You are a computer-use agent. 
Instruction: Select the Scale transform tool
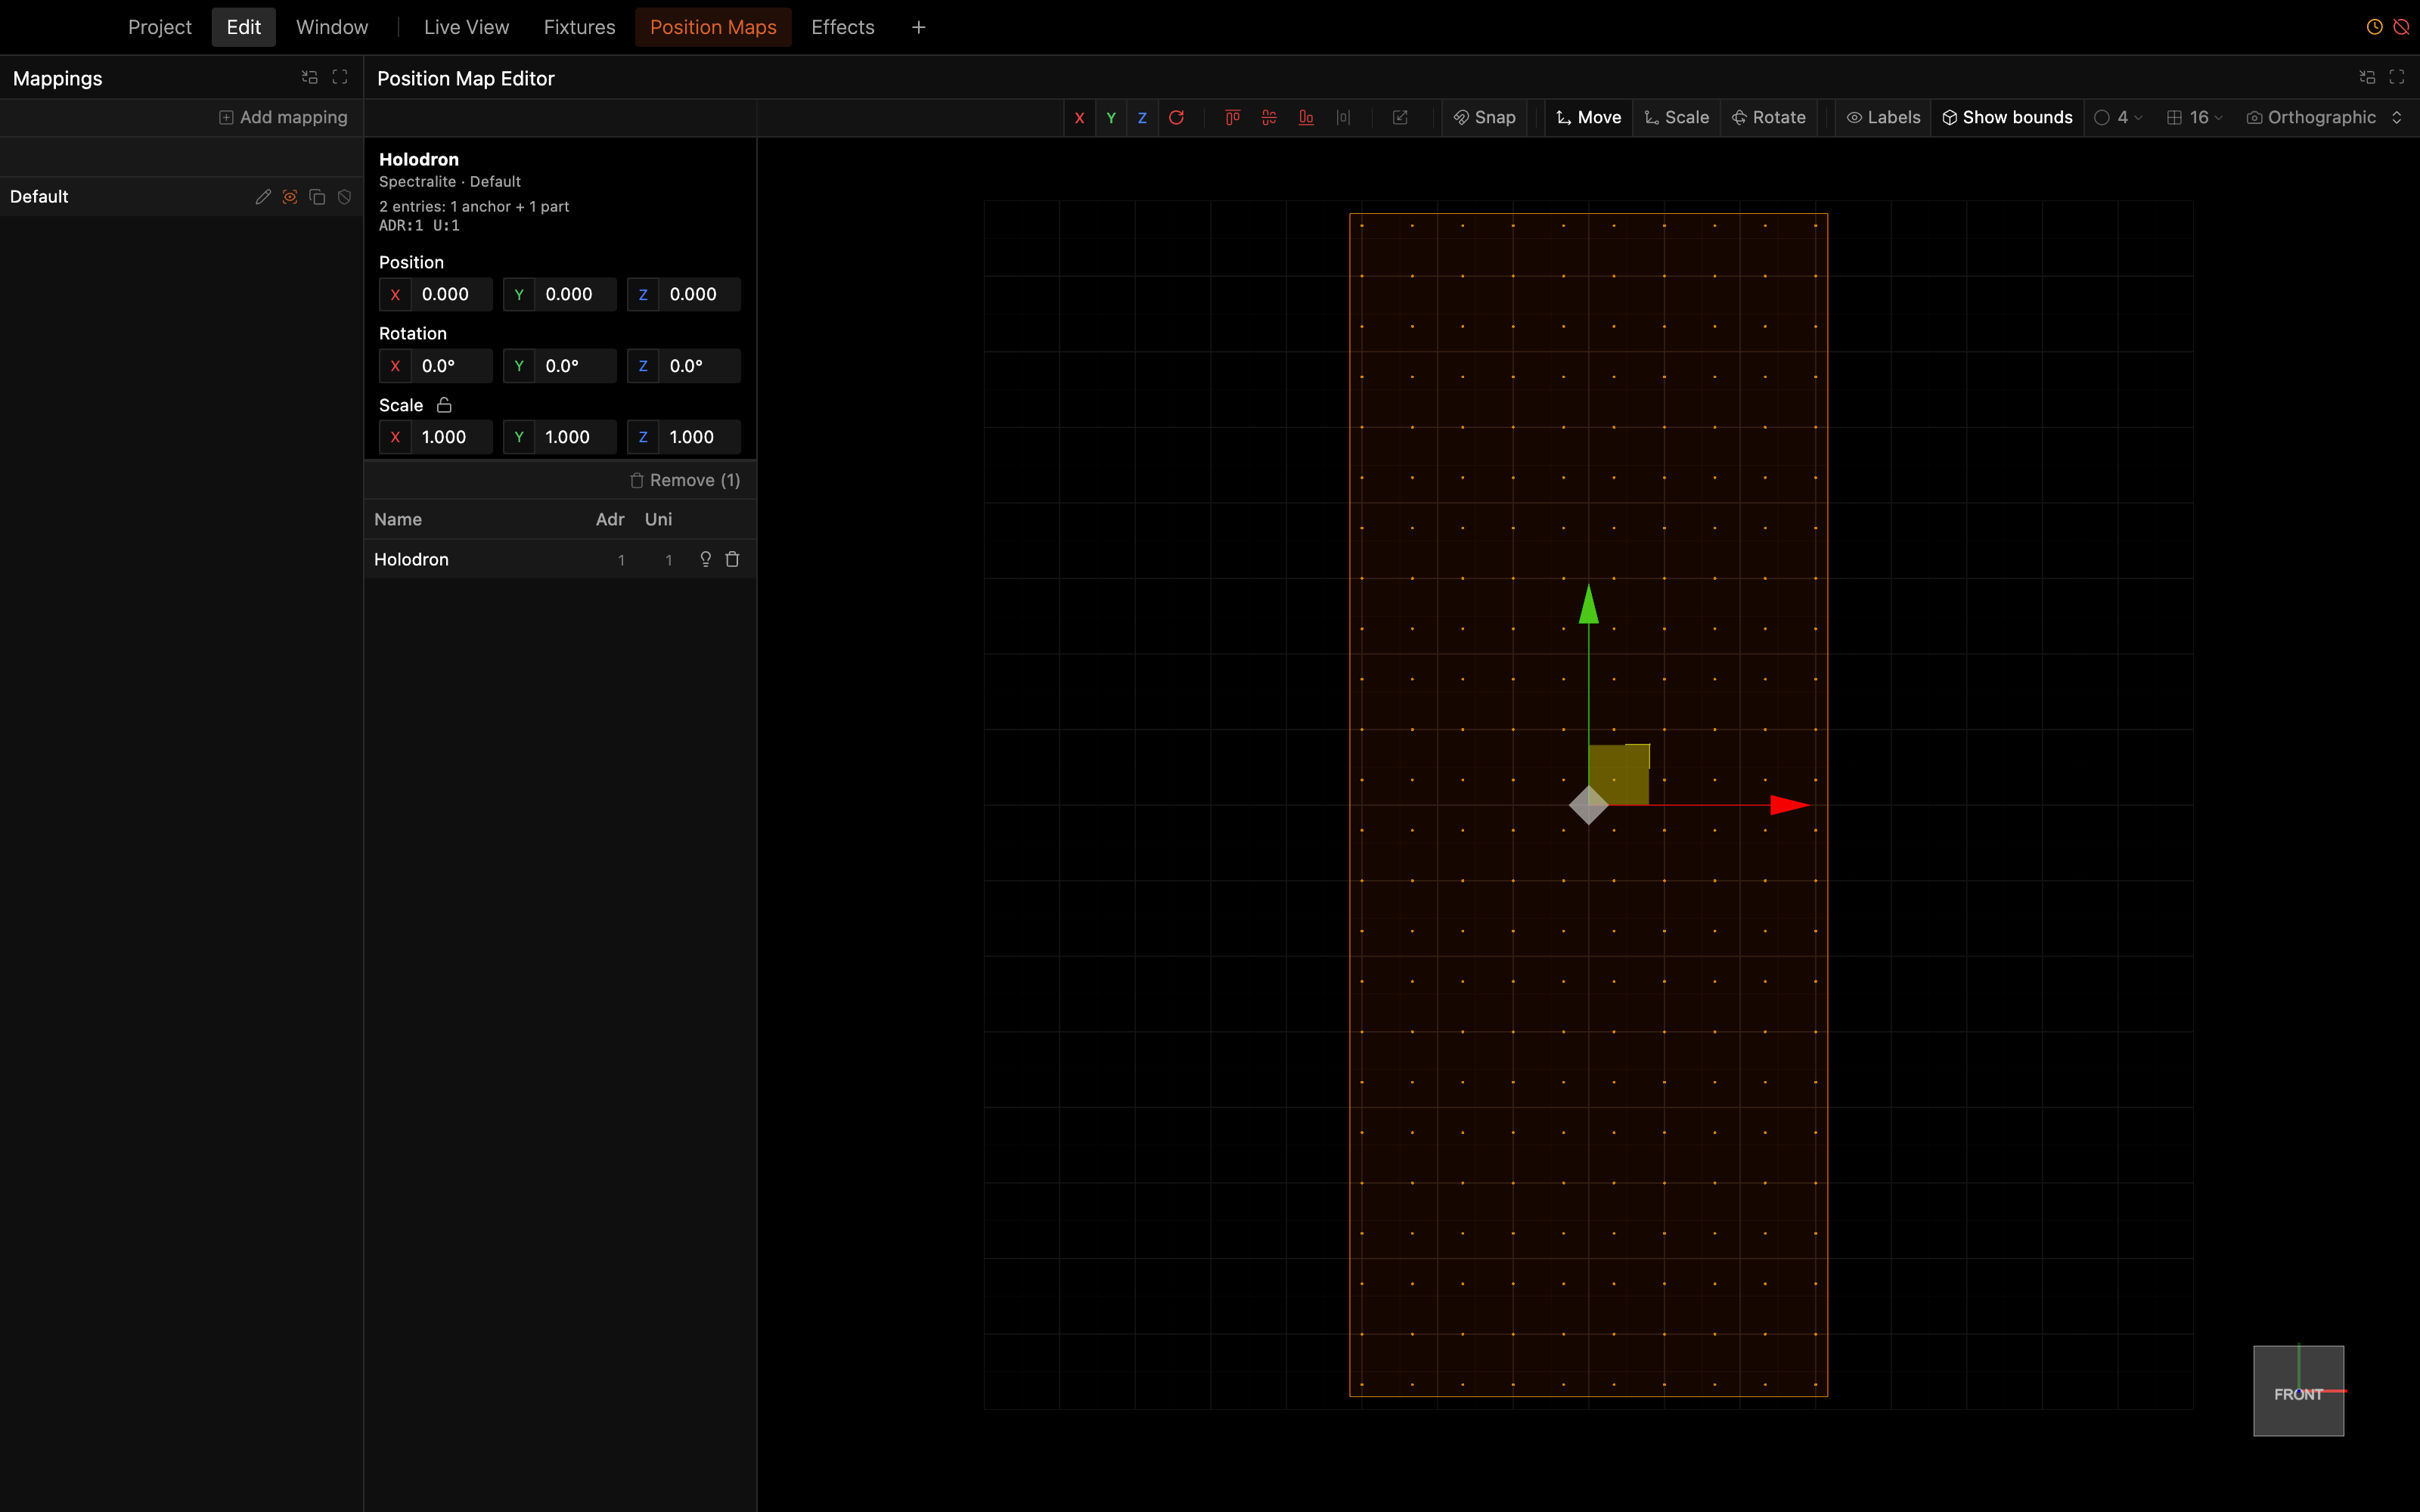click(1677, 118)
